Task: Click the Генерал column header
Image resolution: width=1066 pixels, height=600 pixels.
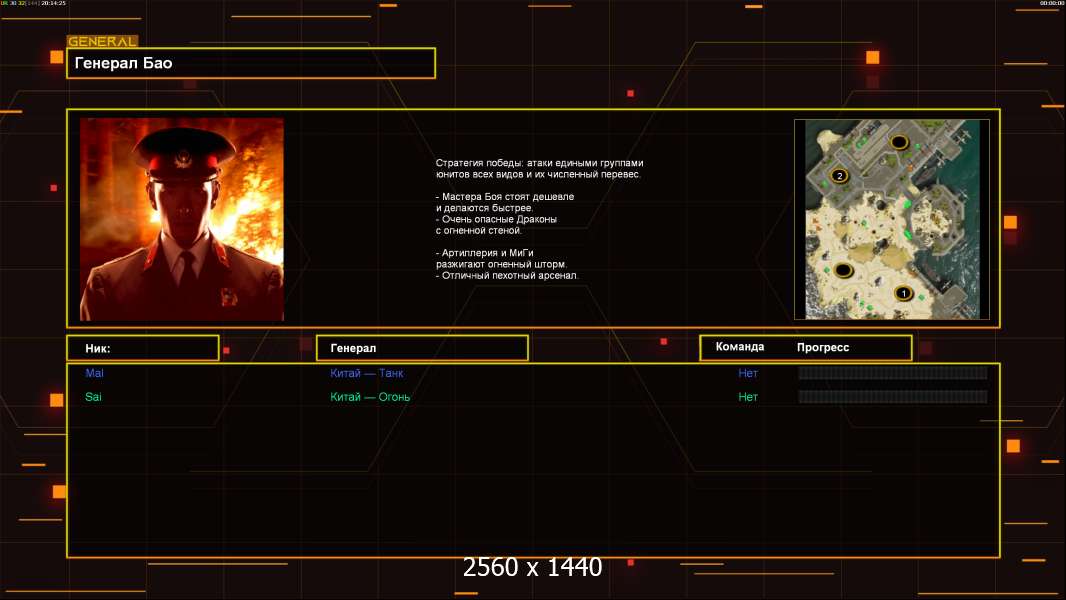Action: (422, 348)
